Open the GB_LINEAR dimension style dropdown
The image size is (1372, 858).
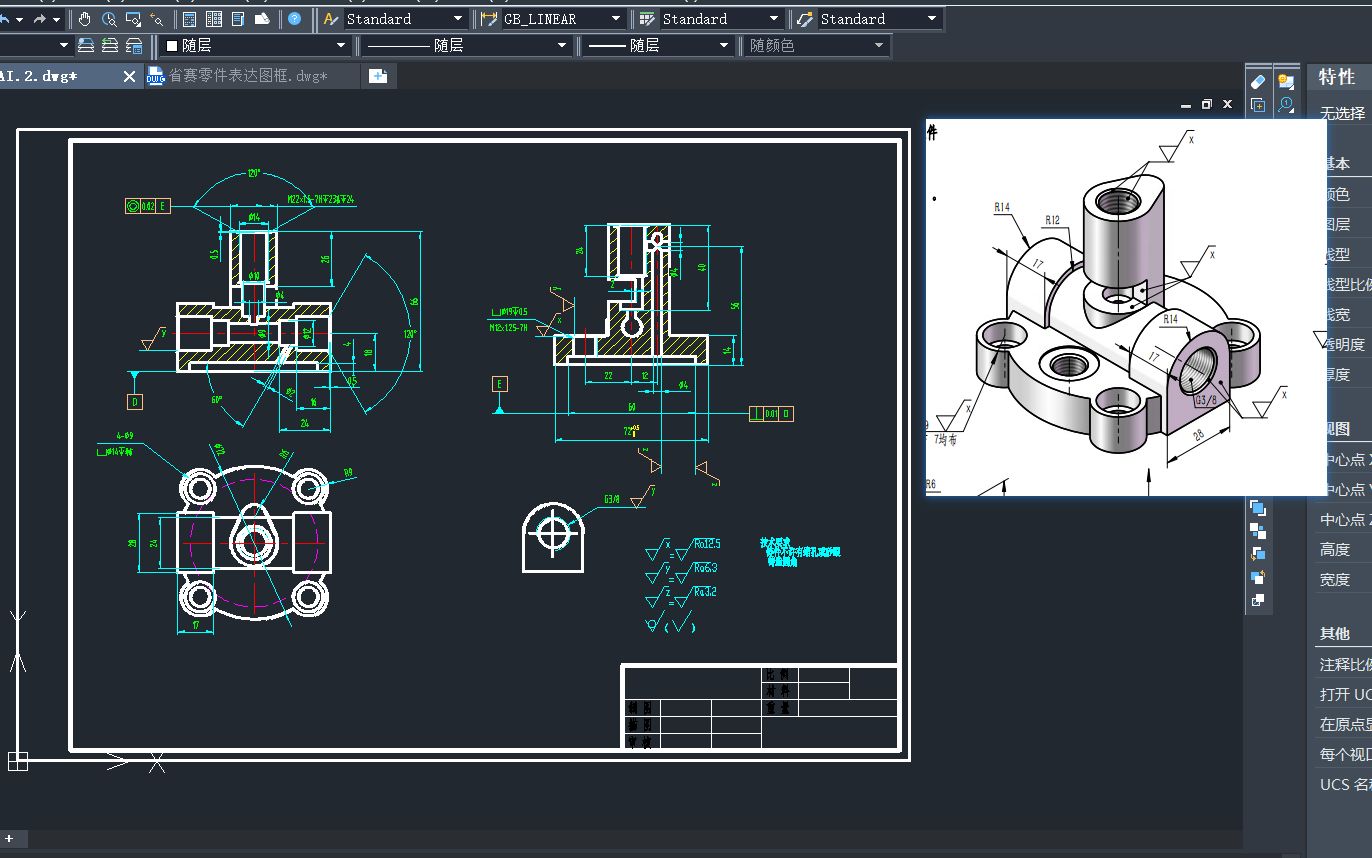click(x=615, y=19)
